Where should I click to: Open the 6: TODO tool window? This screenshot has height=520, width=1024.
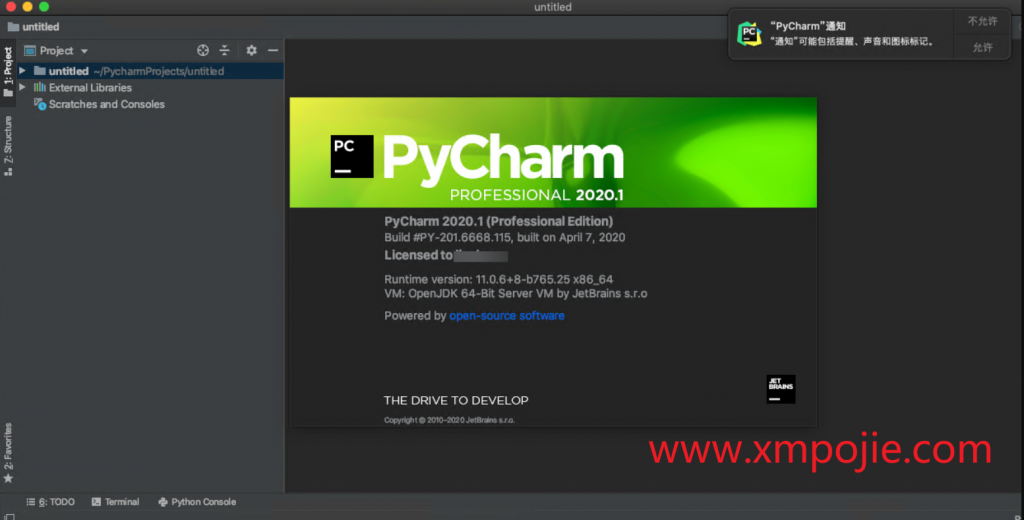coord(50,502)
